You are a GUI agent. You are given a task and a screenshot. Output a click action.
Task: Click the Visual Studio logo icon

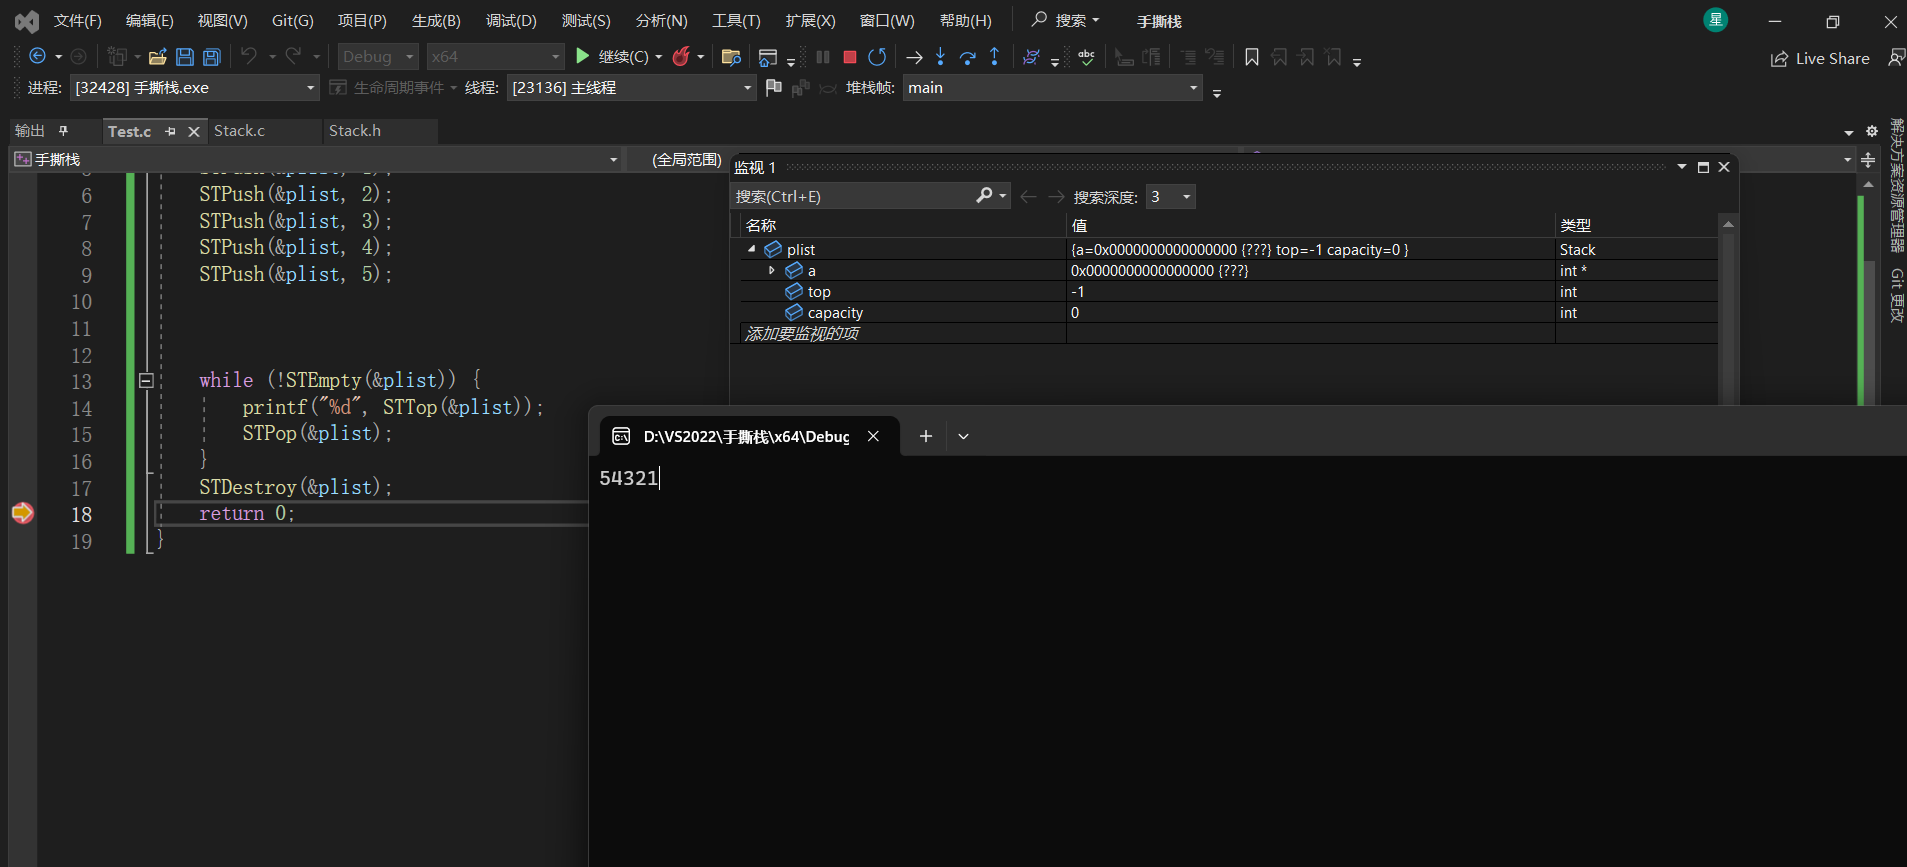27,21
